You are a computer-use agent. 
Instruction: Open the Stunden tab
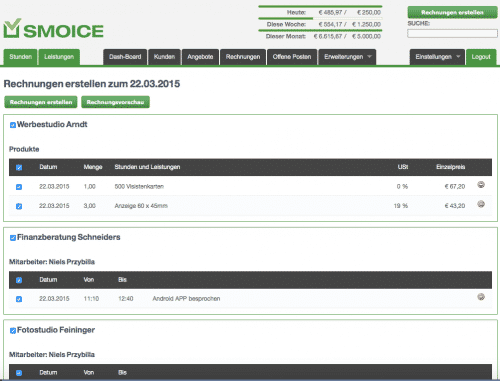click(x=20, y=57)
